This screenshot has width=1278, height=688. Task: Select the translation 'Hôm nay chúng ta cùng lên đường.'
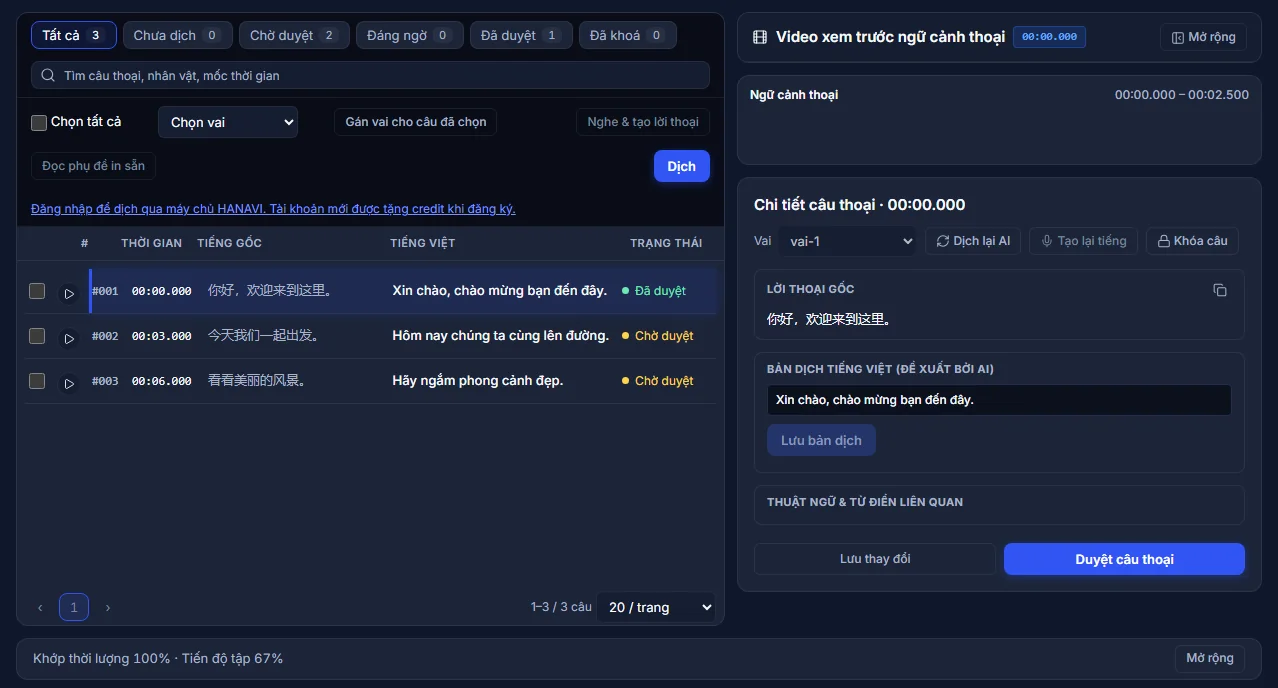tap(501, 336)
